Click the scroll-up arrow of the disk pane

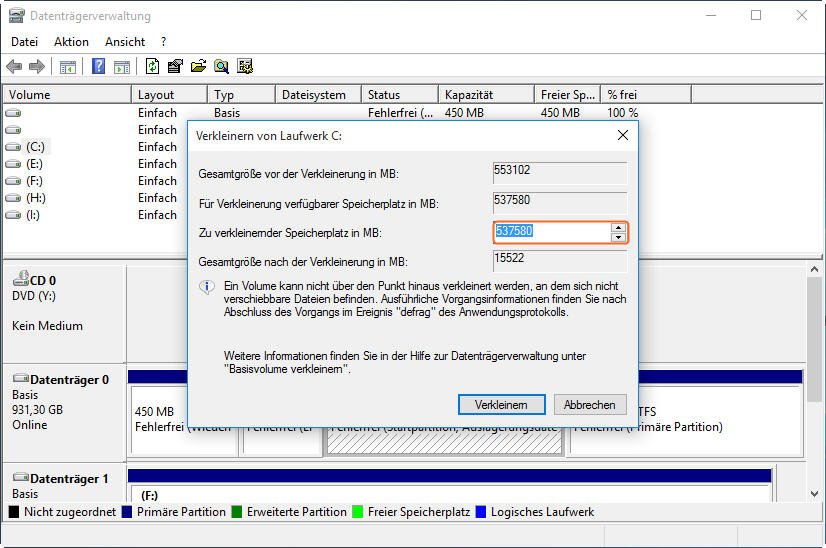pos(814,270)
